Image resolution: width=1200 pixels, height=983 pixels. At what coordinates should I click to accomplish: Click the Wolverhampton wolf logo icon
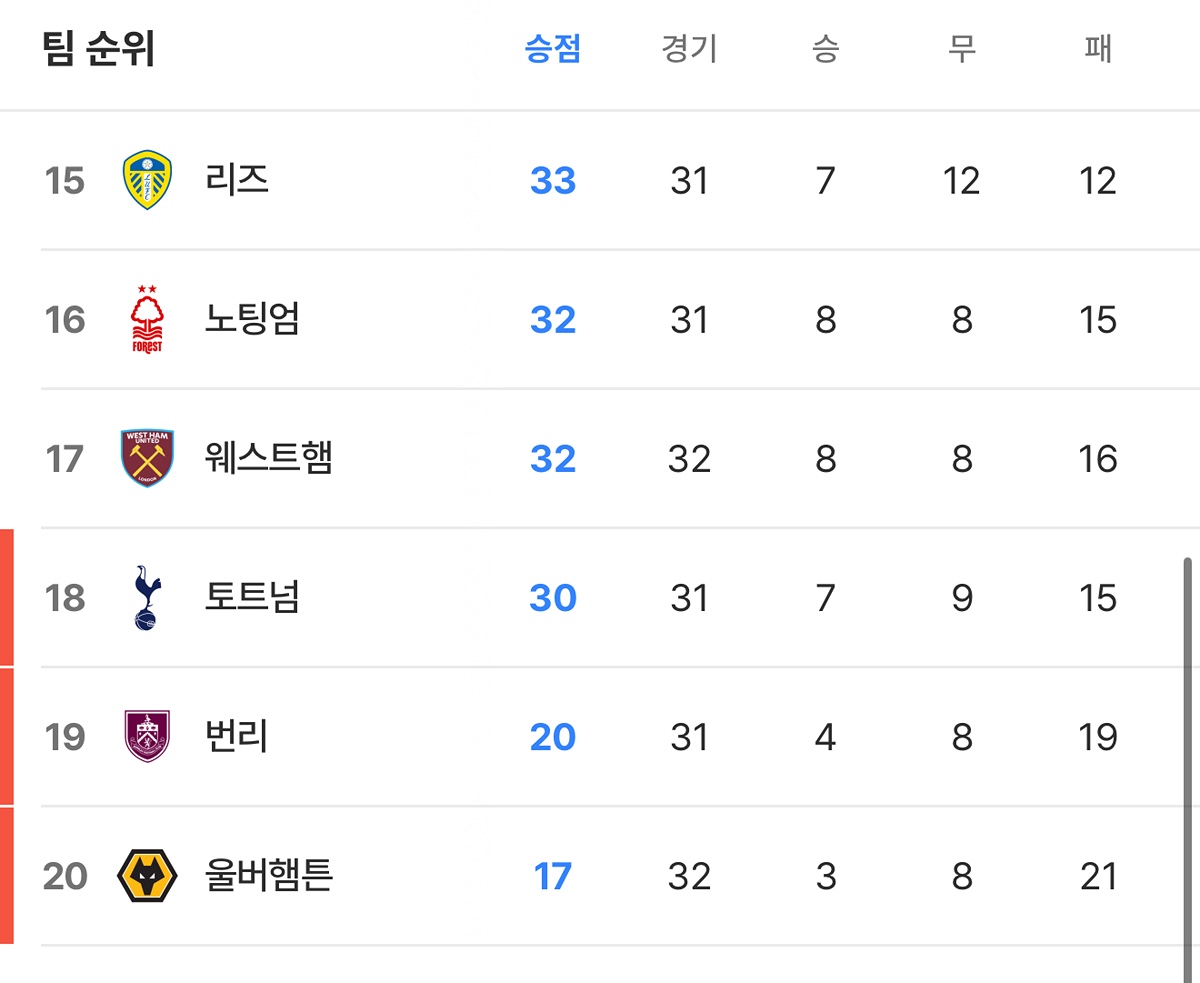147,875
